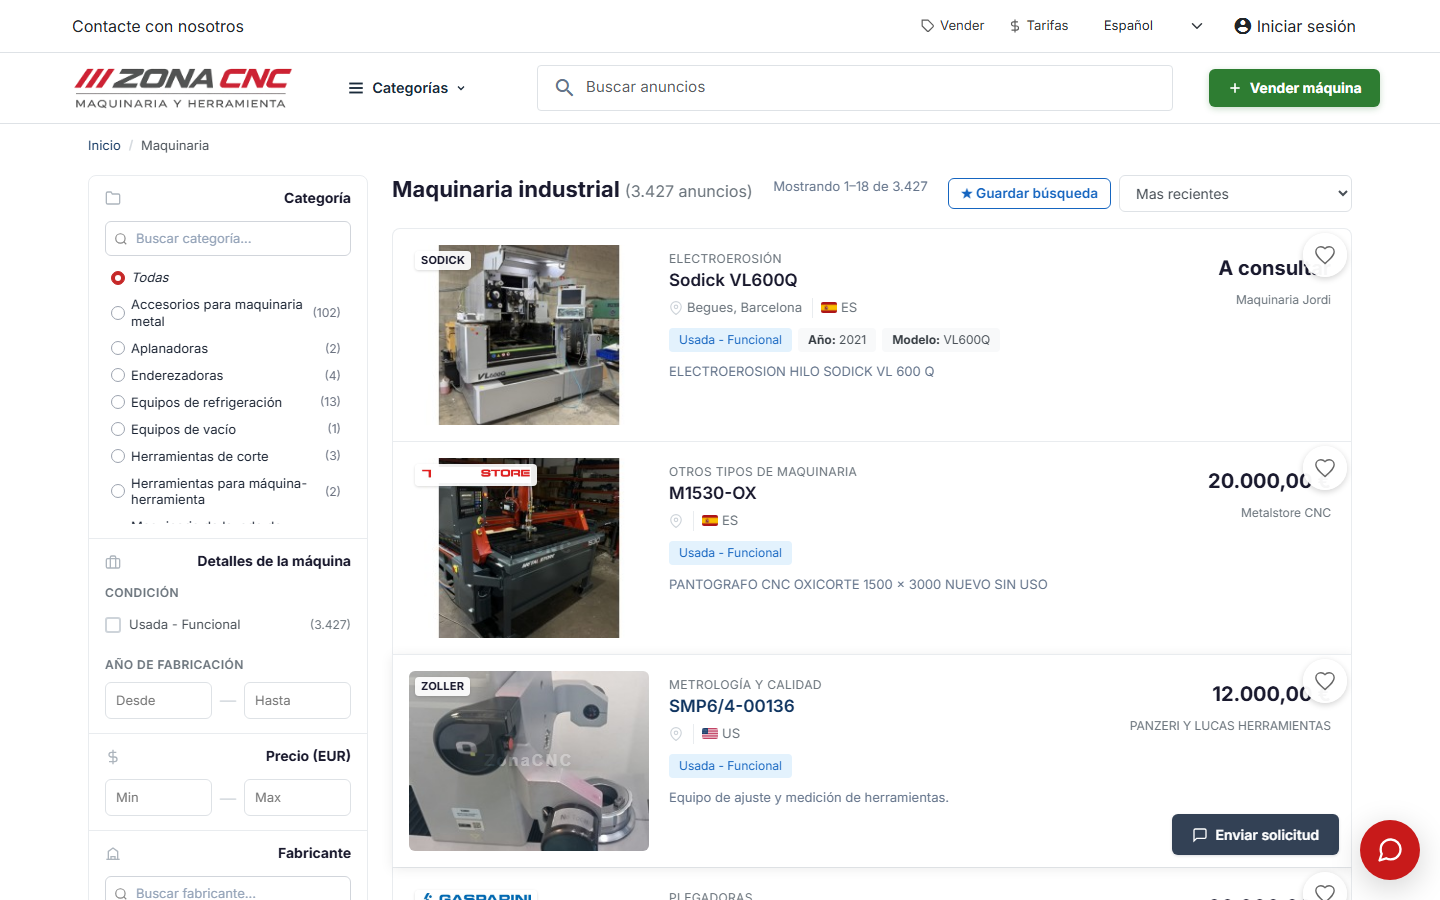Click the Maquinaria Jordi seller name
The height and width of the screenshot is (900, 1440).
click(x=1283, y=300)
